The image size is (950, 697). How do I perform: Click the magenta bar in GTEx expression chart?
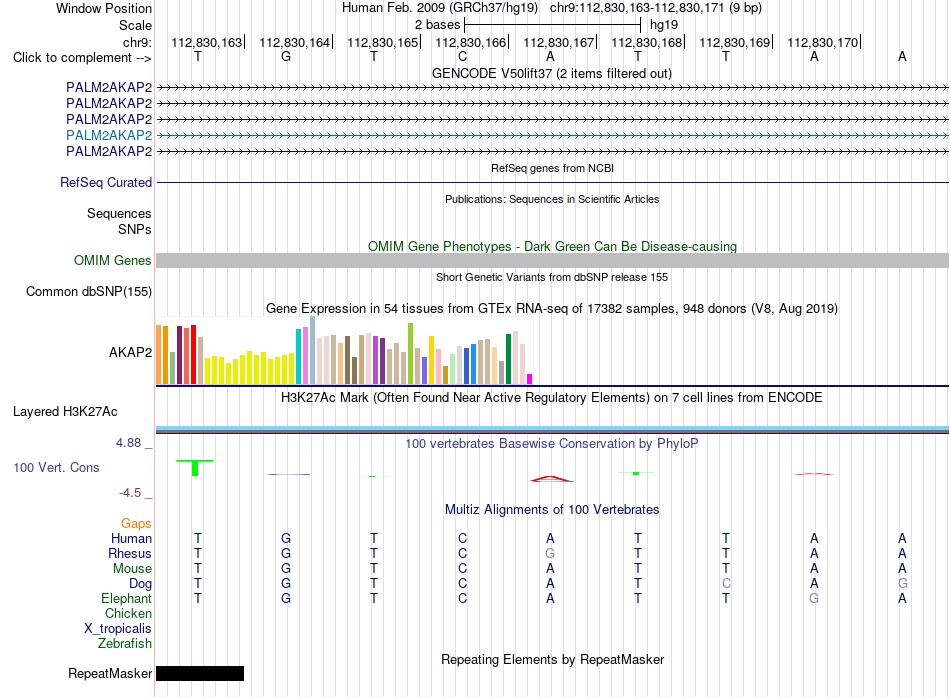pyautogui.click(x=530, y=379)
